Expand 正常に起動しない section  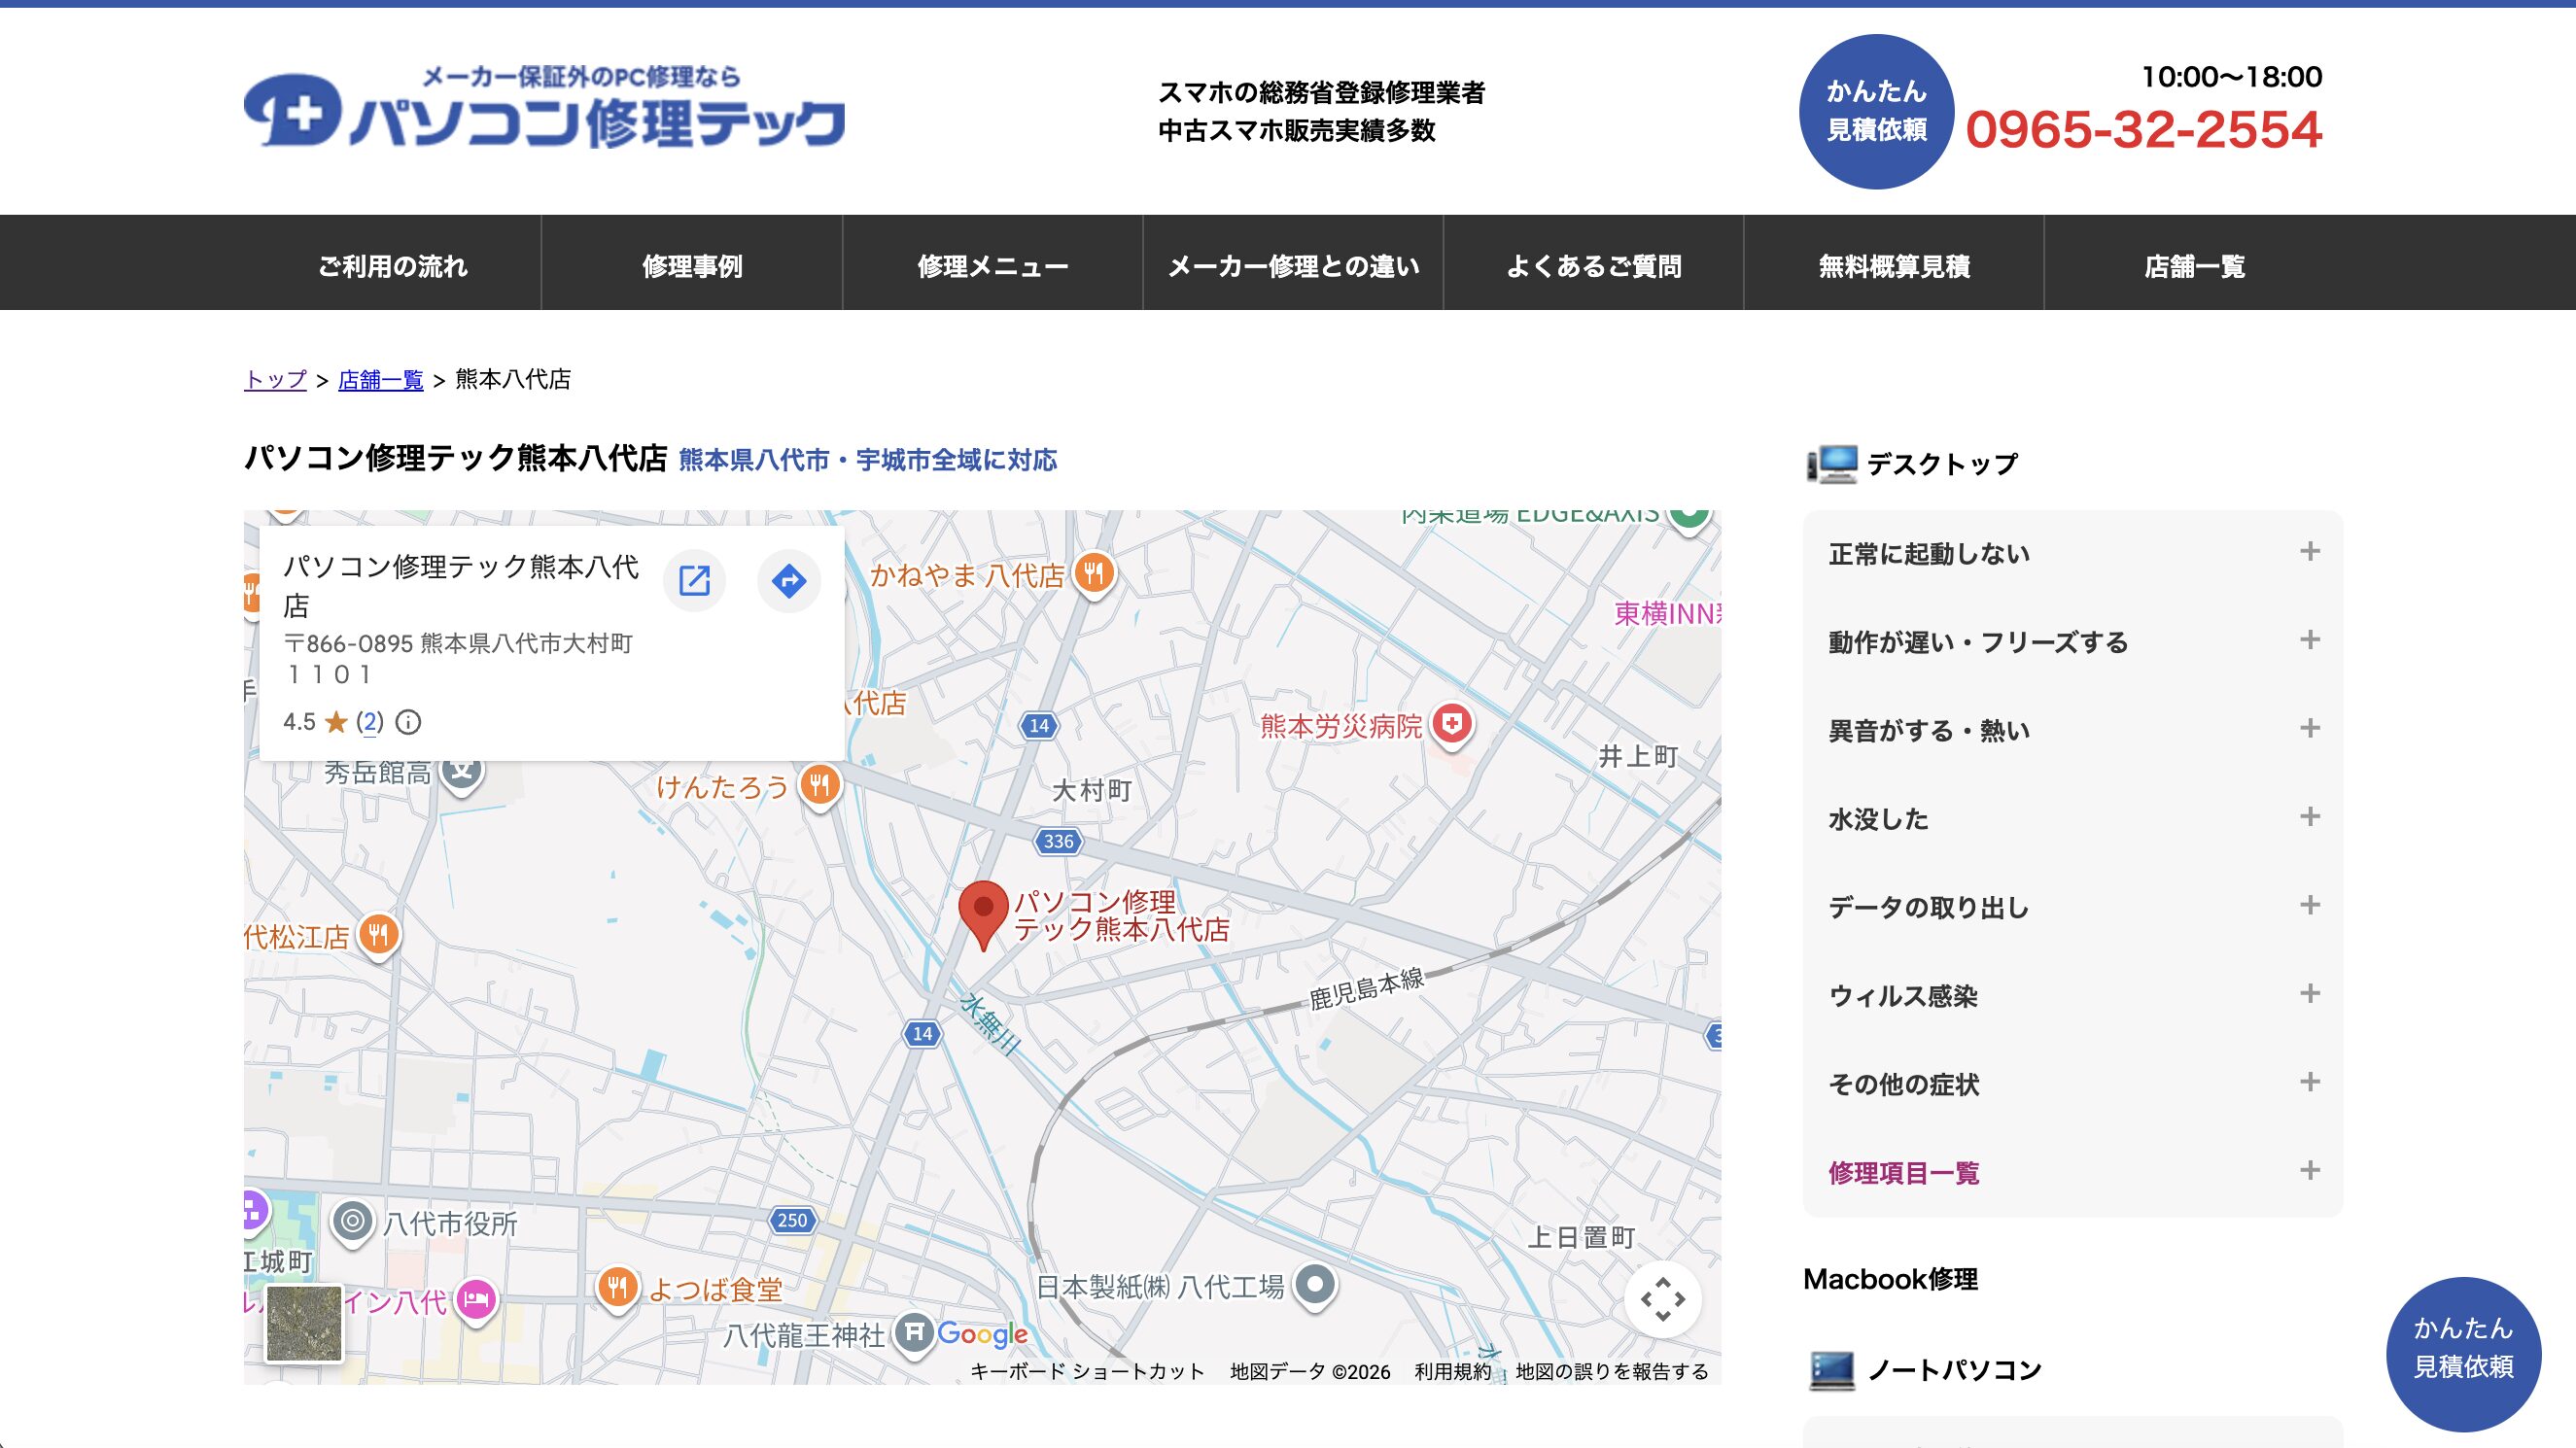tap(2073, 553)
